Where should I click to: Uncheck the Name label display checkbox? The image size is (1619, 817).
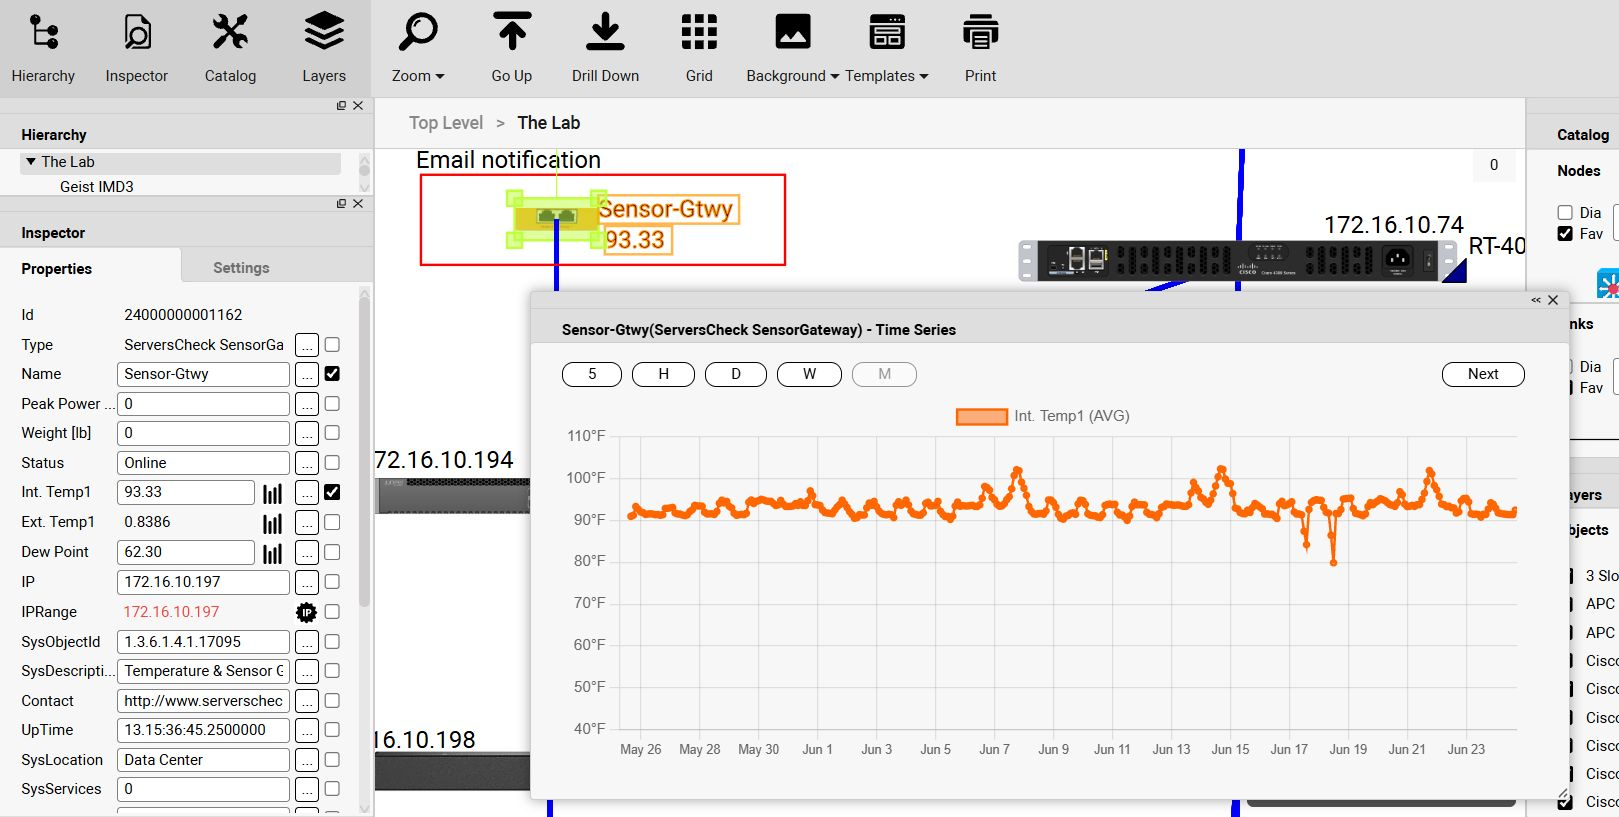[x=332, y=373]
